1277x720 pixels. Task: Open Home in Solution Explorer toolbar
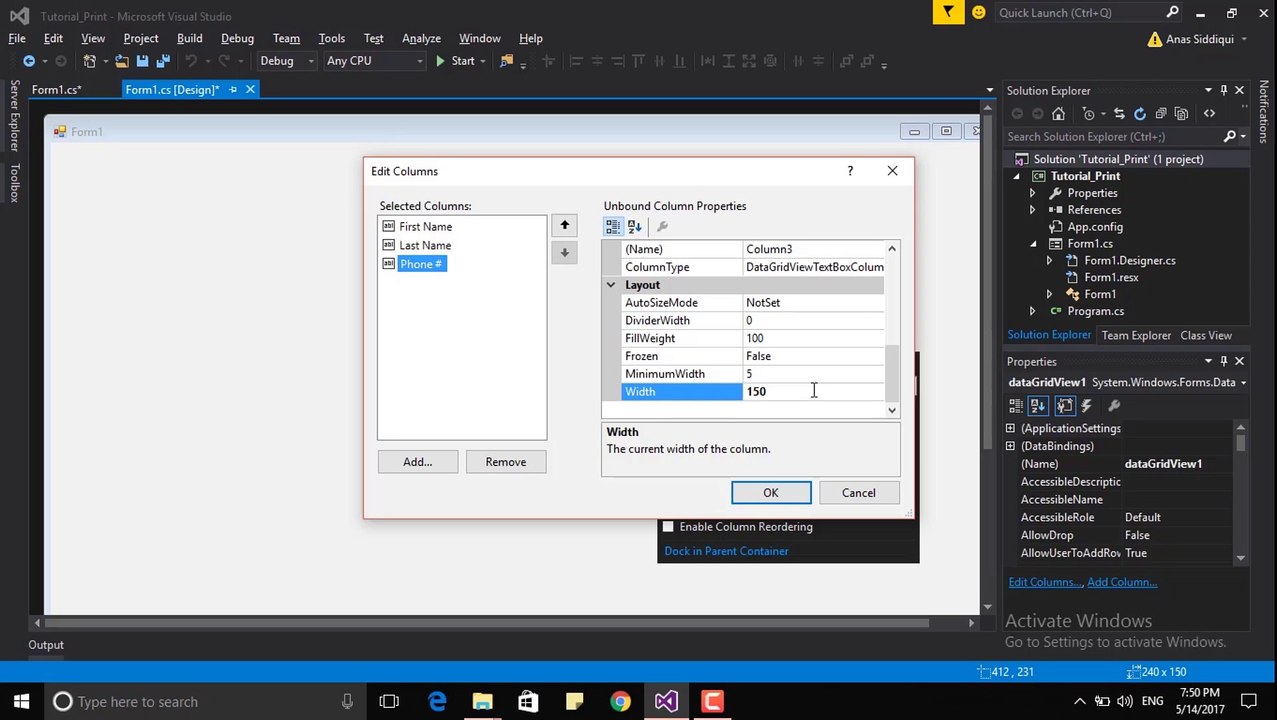[x=1058, y=114]
